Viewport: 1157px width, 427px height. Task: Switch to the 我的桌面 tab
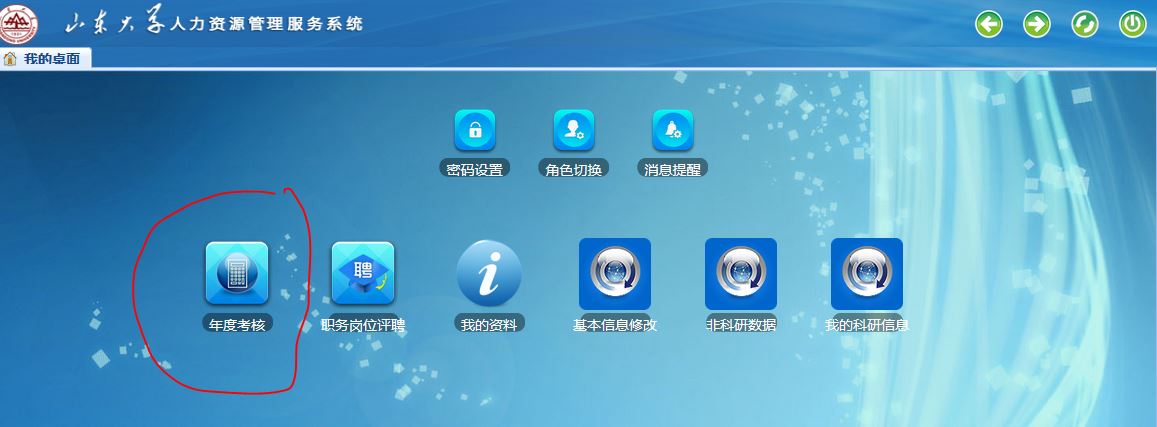[x=53, y=58]
